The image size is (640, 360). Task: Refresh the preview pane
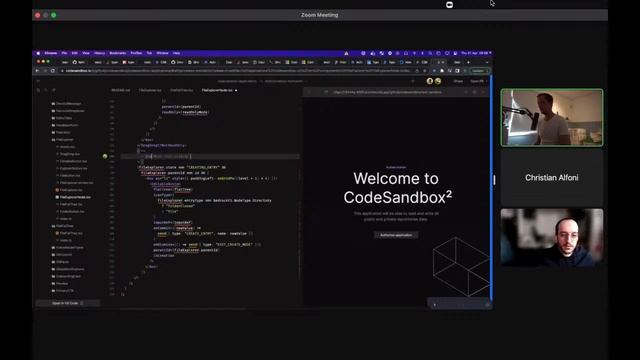(x=326, y=92)
